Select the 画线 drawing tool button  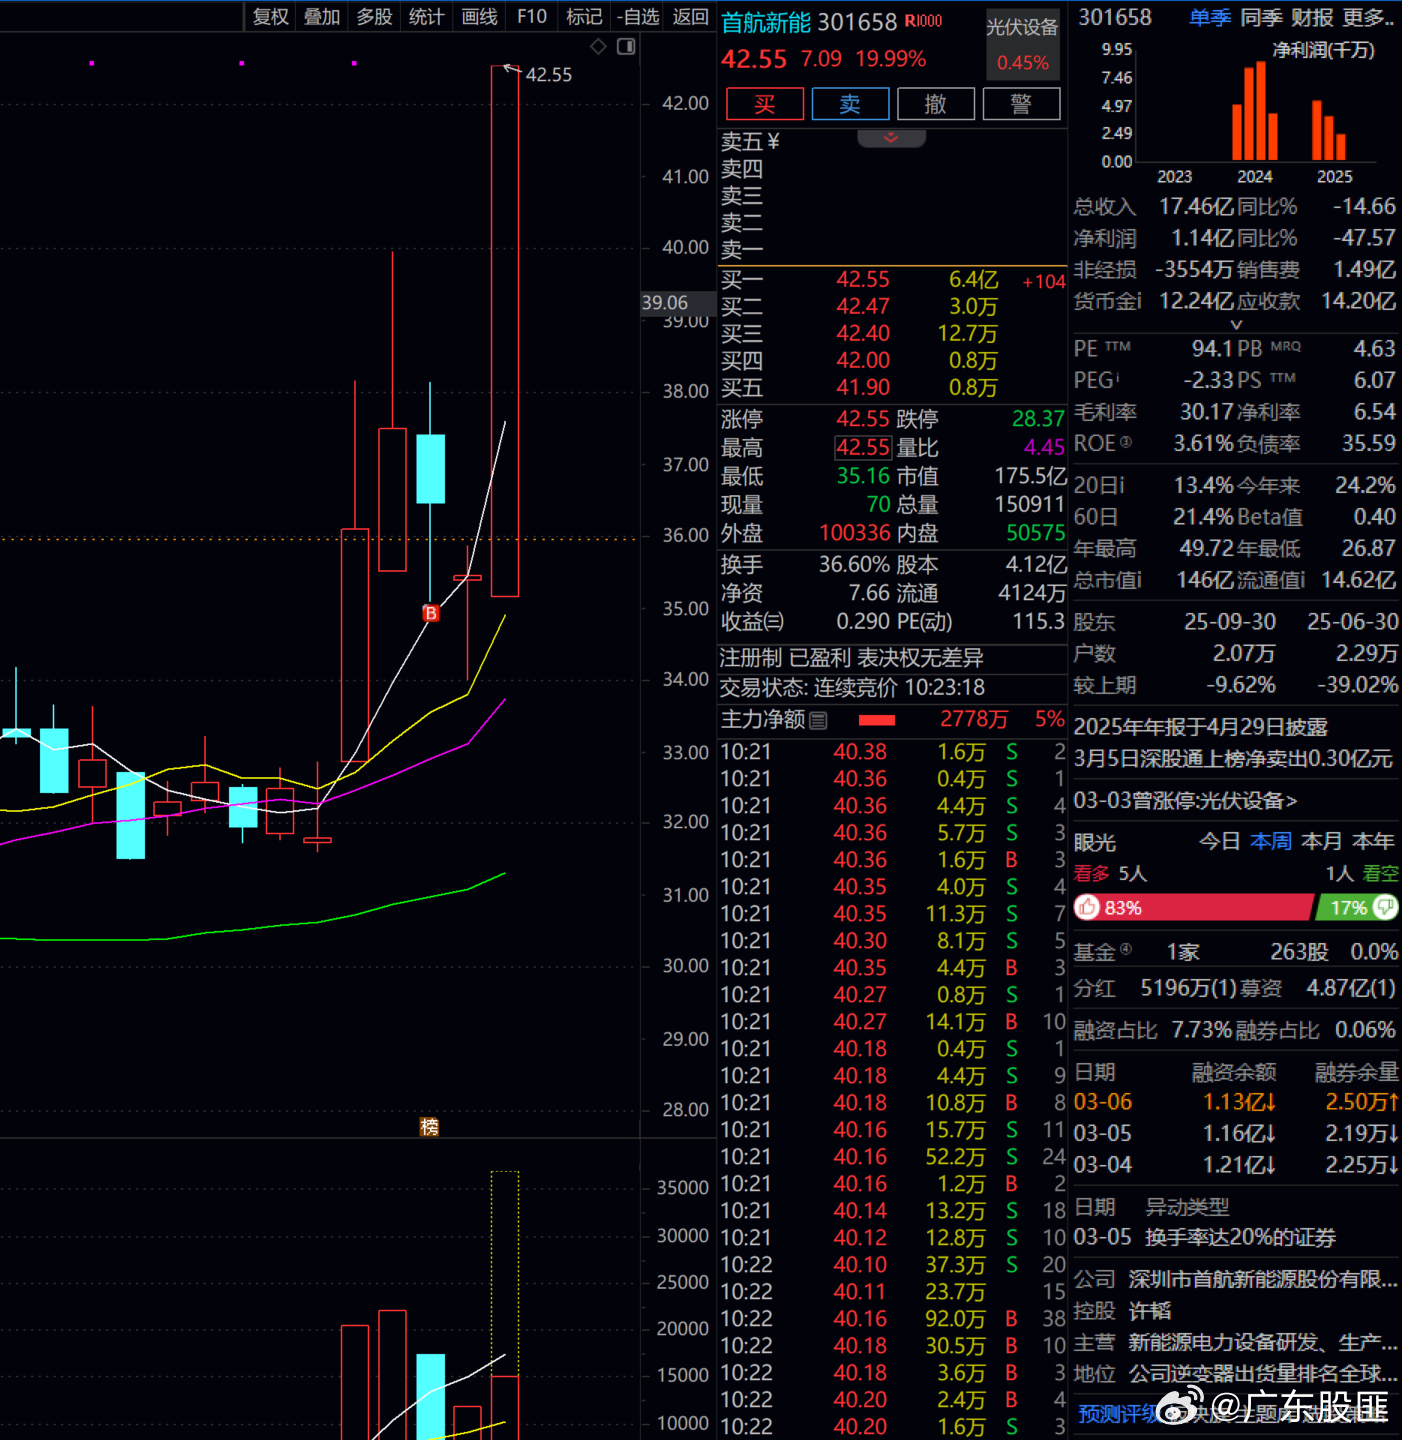coord(480,16)
